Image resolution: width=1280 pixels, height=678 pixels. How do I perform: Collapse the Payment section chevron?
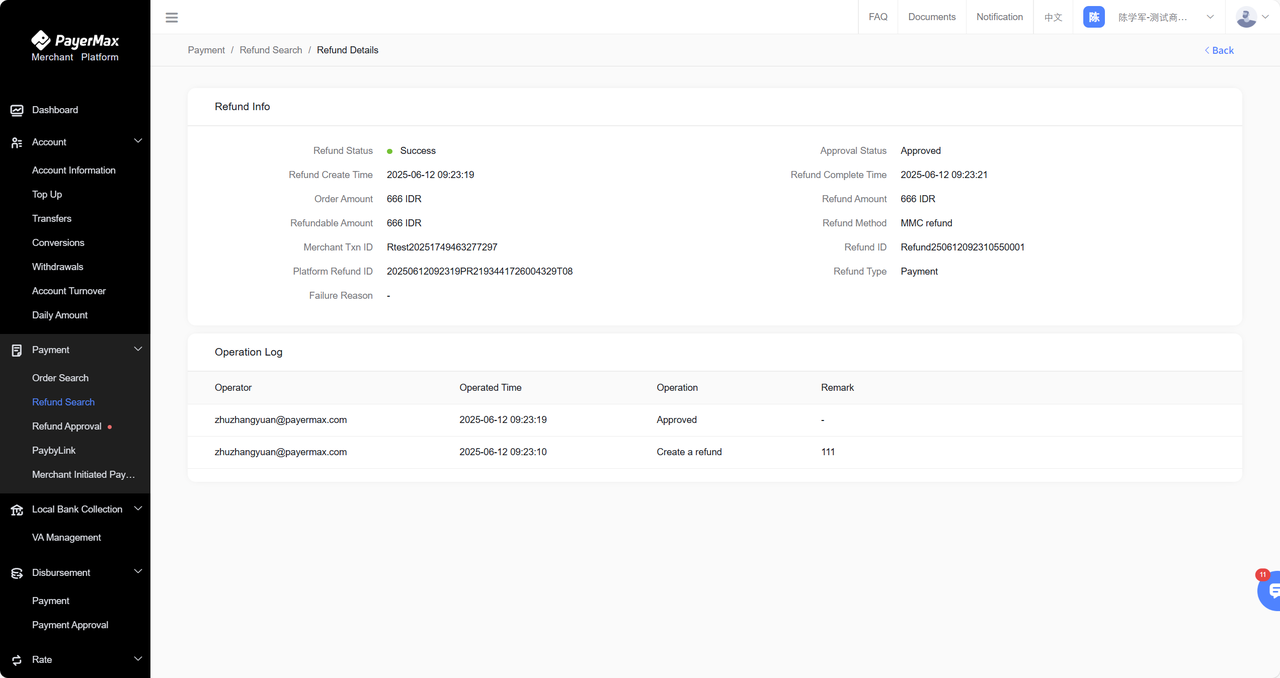[x=138, y=349]
